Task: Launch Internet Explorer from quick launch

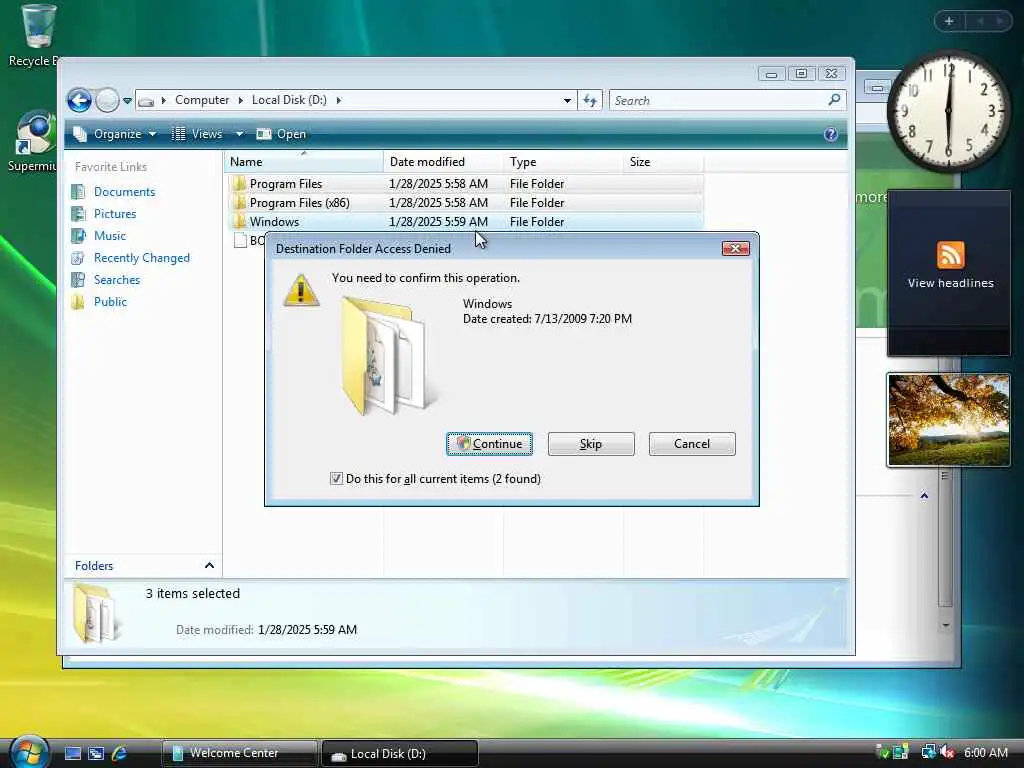Action: pyautogui.click(x=120, y=754)
